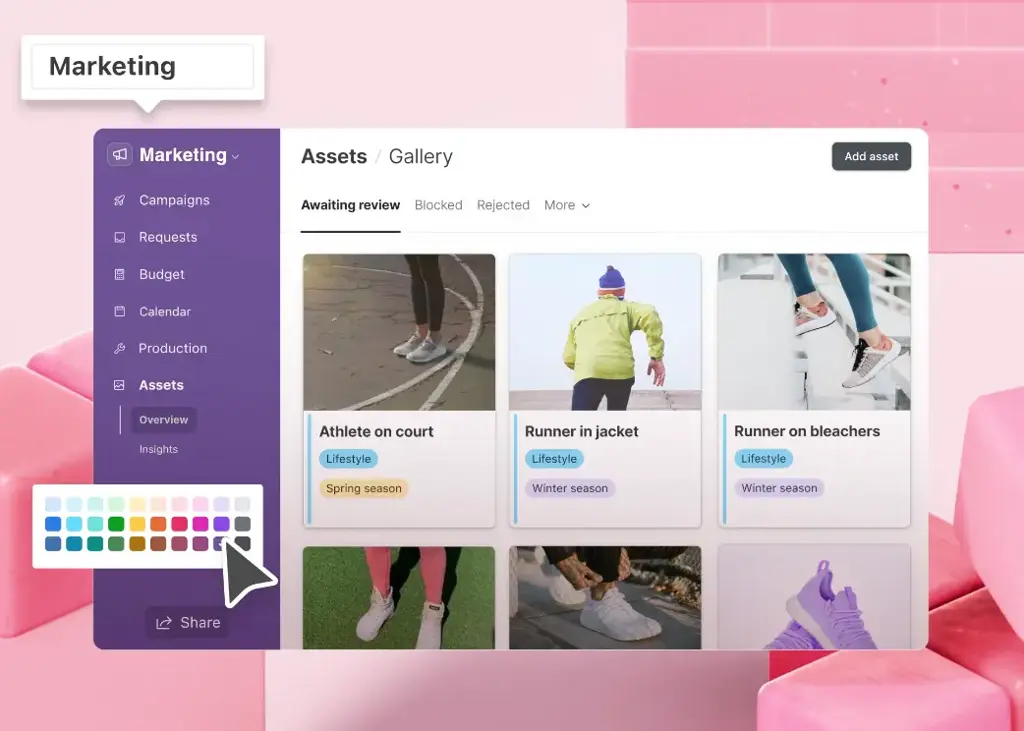The width and height of the screenshot is (1024, 731).
Task: Click the Add asset button
Action: click(871, 156)
